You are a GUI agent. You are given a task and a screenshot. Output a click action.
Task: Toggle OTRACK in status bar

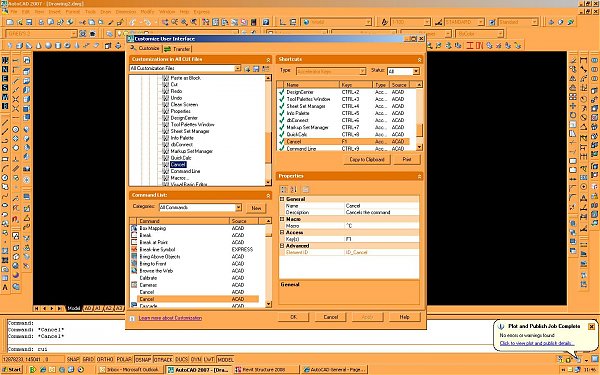[163, 359]
